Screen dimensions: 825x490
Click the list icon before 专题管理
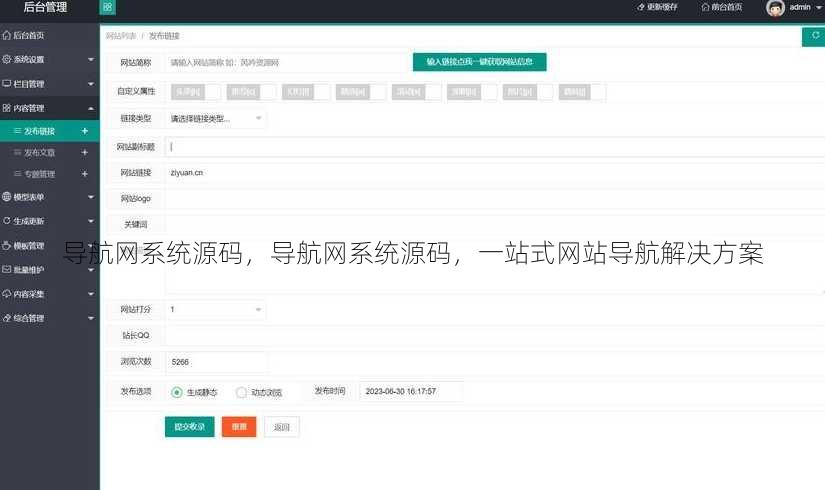click(x=17, y=174)
